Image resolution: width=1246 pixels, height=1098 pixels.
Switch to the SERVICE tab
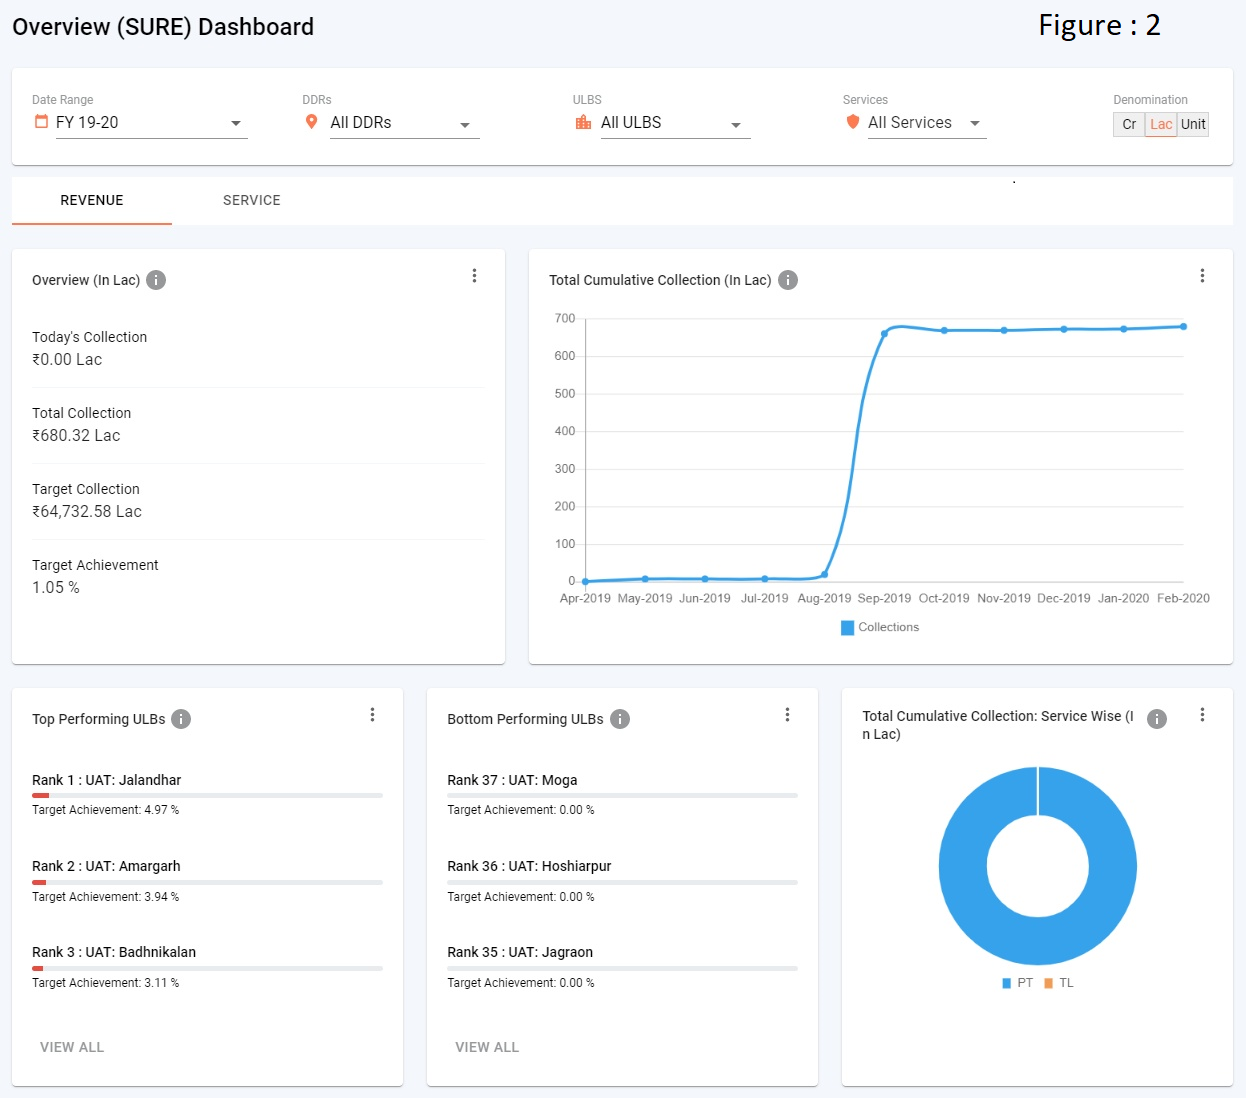(x=252, y=200)
